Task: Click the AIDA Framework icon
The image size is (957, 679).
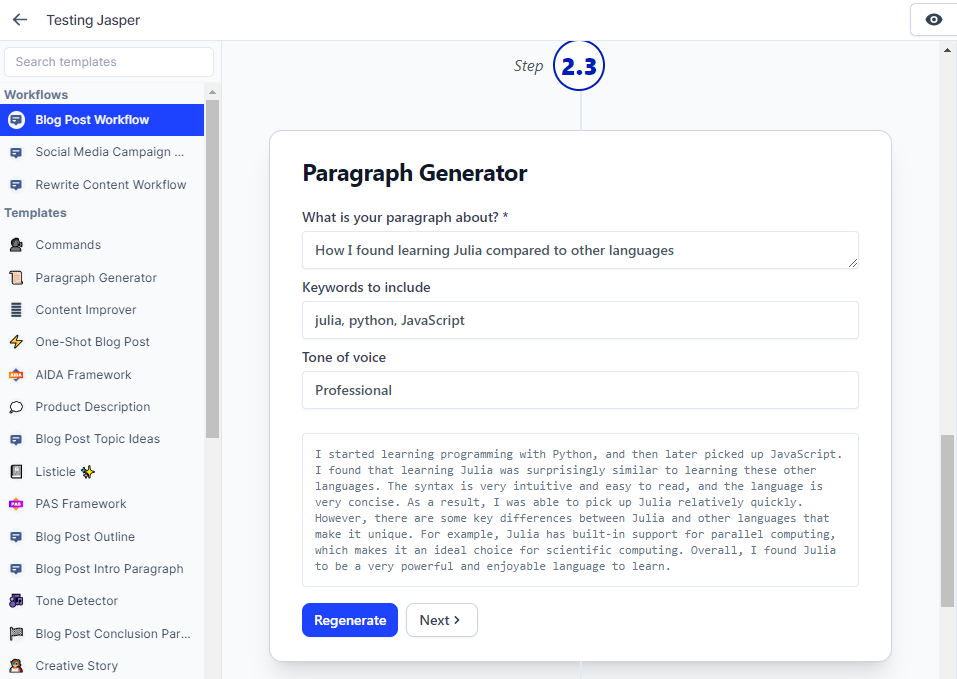Action: [16, 375]
